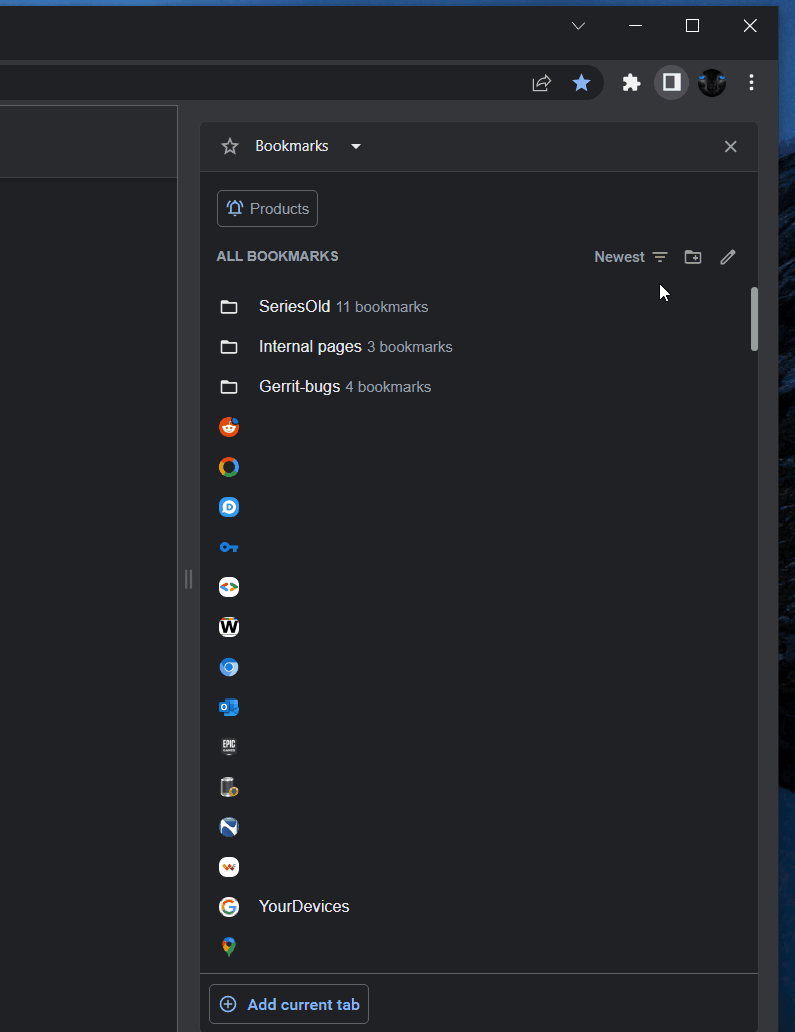The image size is (795, 1032).
Task: Open the Internal pages folder
Action: tap(478, 347)
